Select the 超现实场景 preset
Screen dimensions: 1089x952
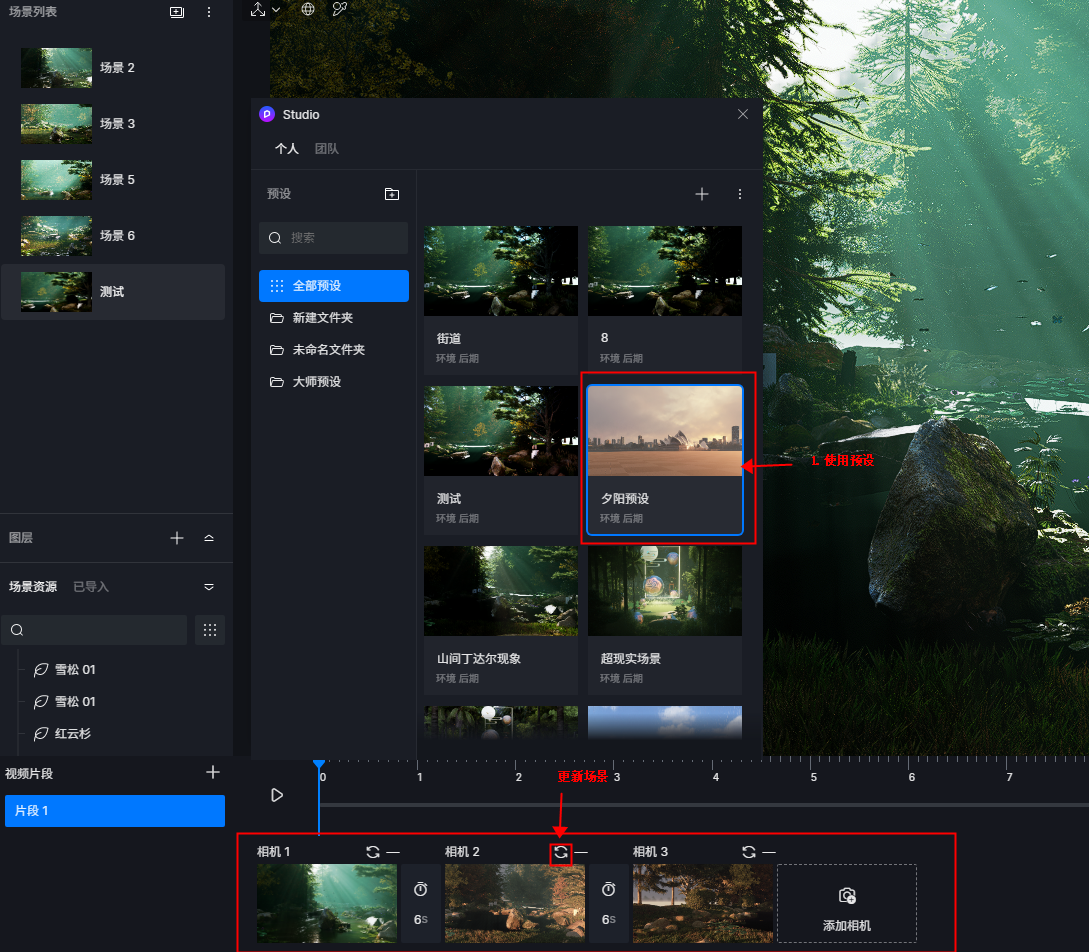coord(665,620)
